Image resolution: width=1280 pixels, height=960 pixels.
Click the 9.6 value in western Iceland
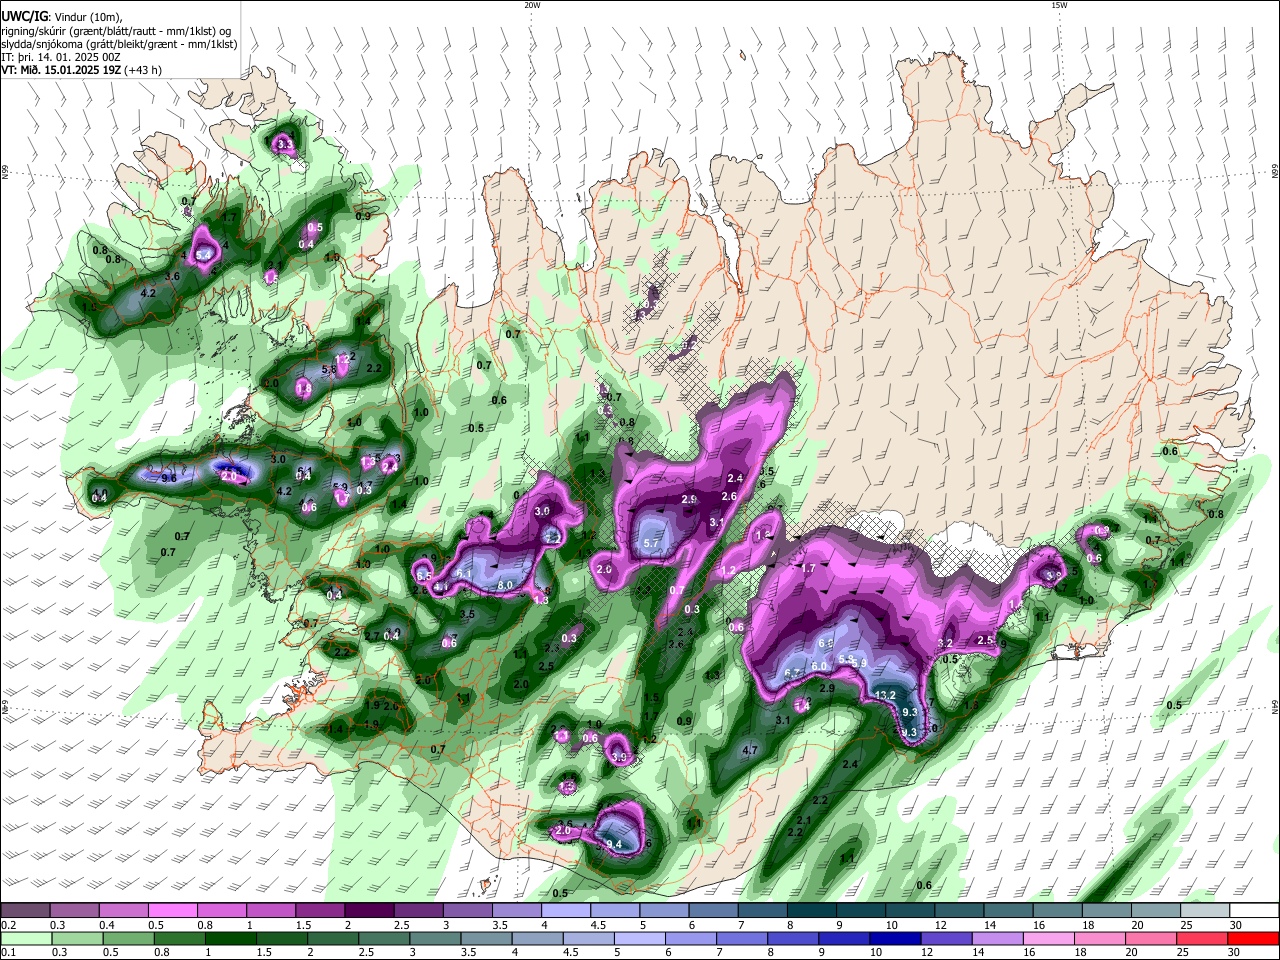(x=169, y=479)
